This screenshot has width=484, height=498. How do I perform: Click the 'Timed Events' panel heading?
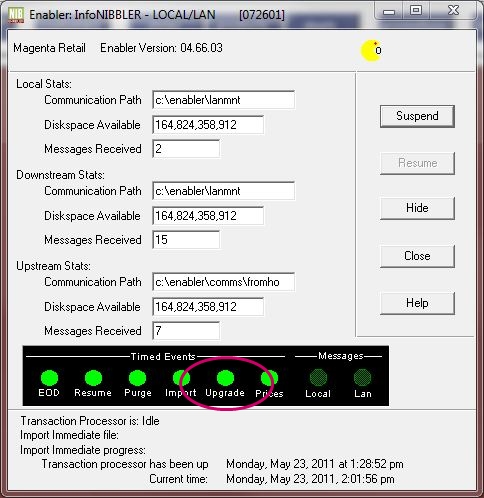click(163, 357)
